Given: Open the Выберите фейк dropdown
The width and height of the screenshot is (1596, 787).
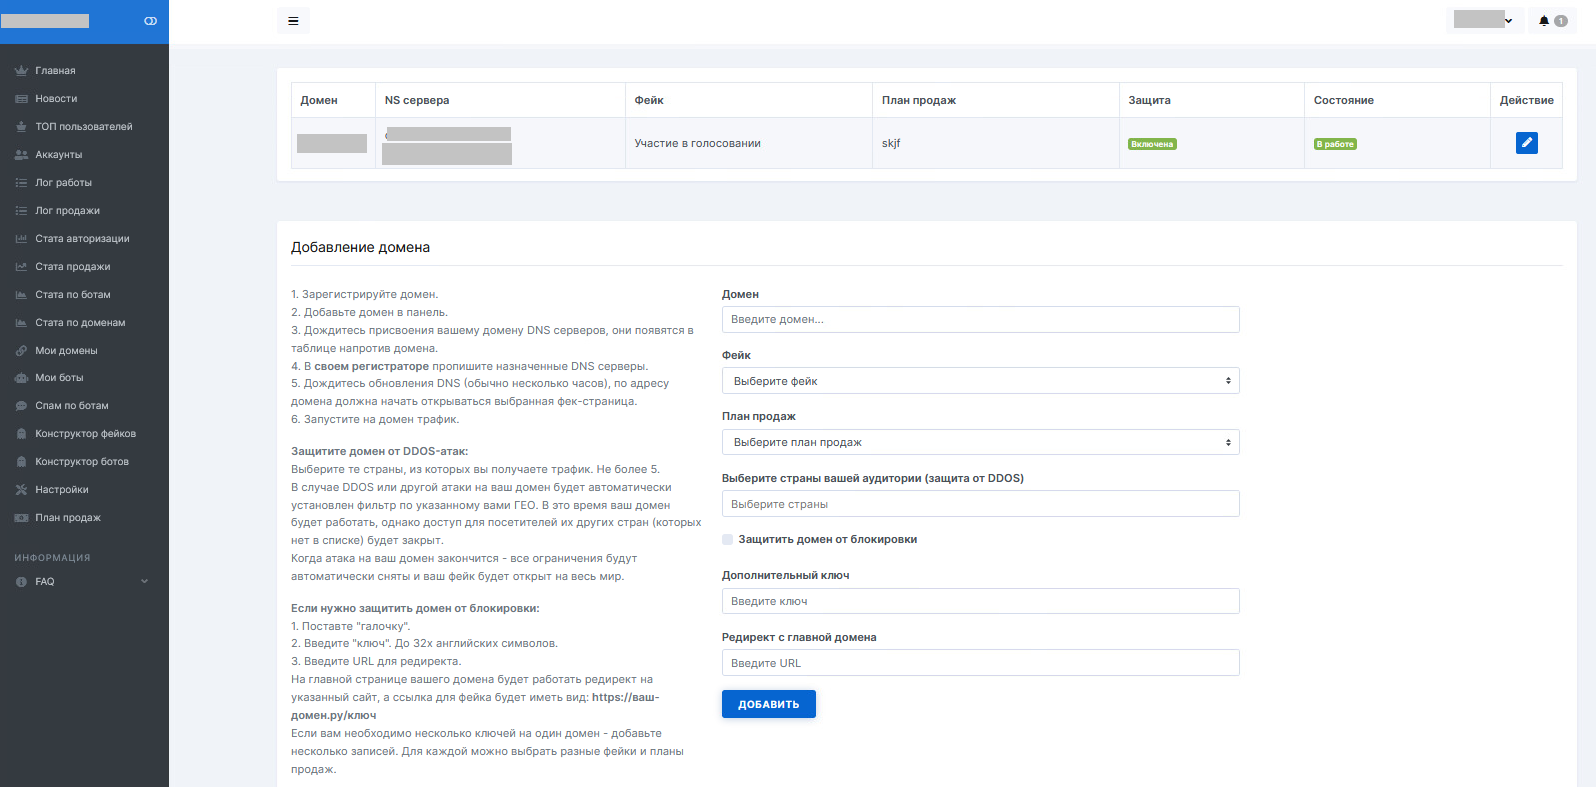Looking at the screenshot, I should click(980, 381).
